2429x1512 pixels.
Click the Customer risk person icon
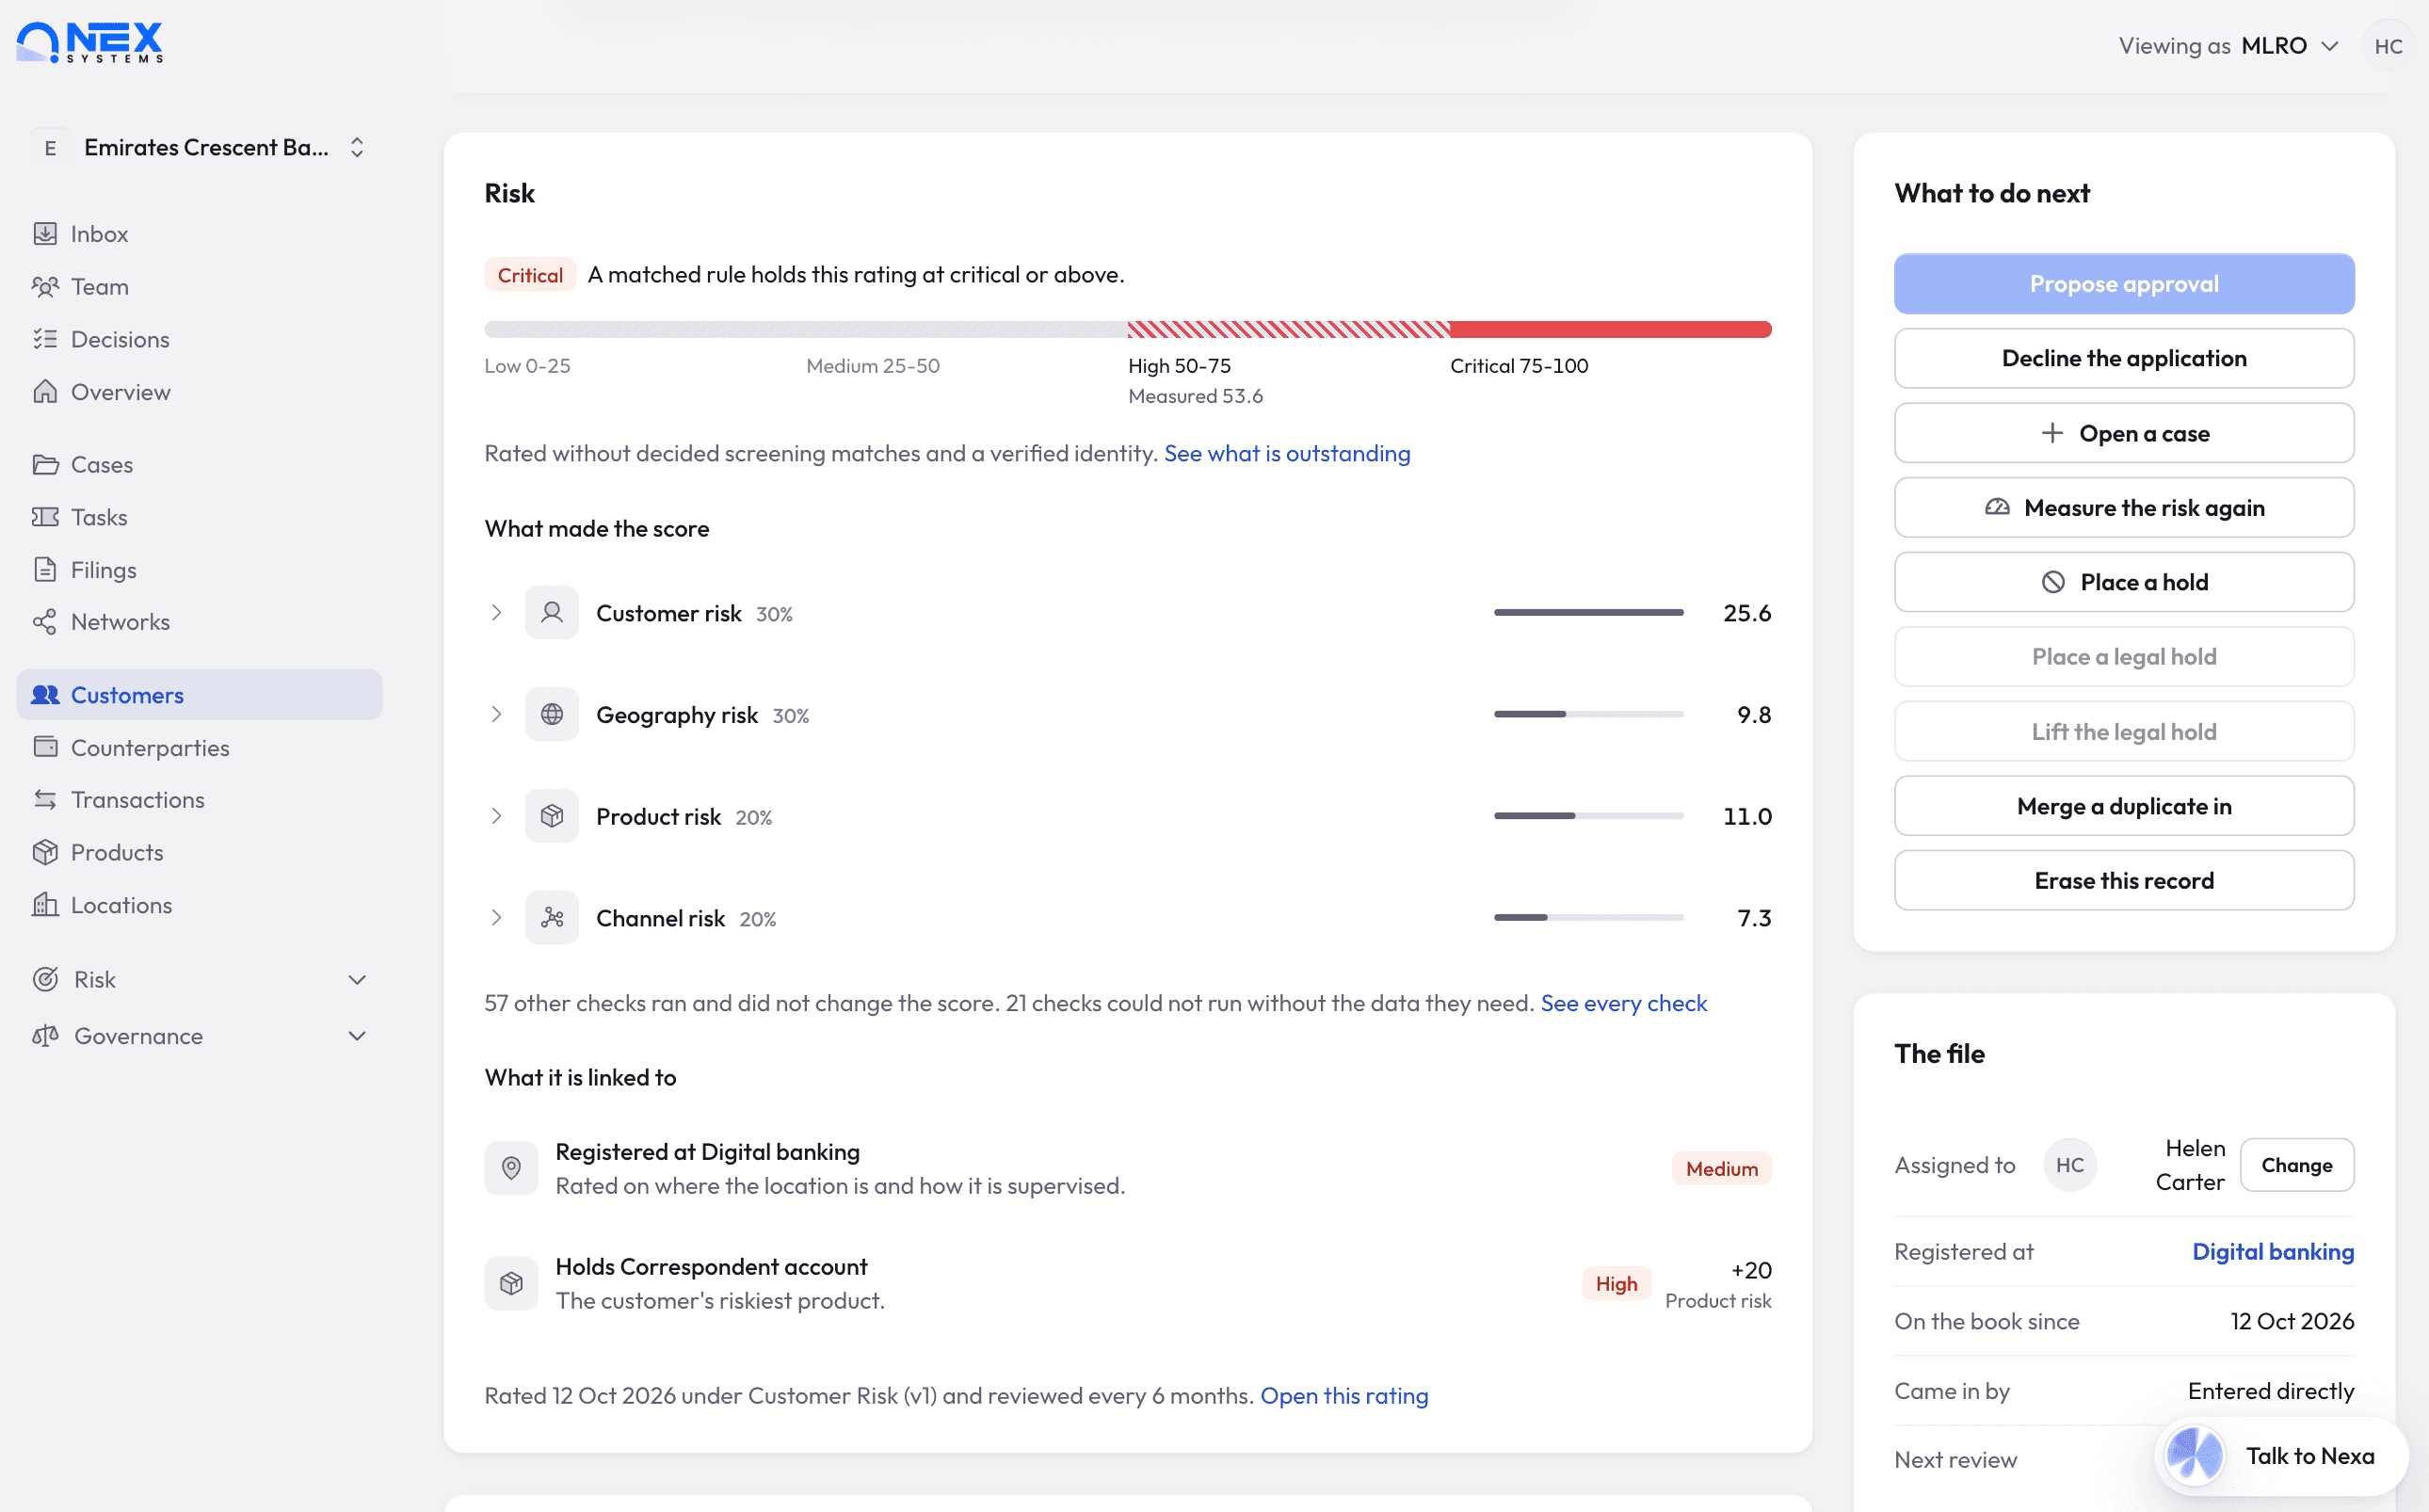point(552,613)
